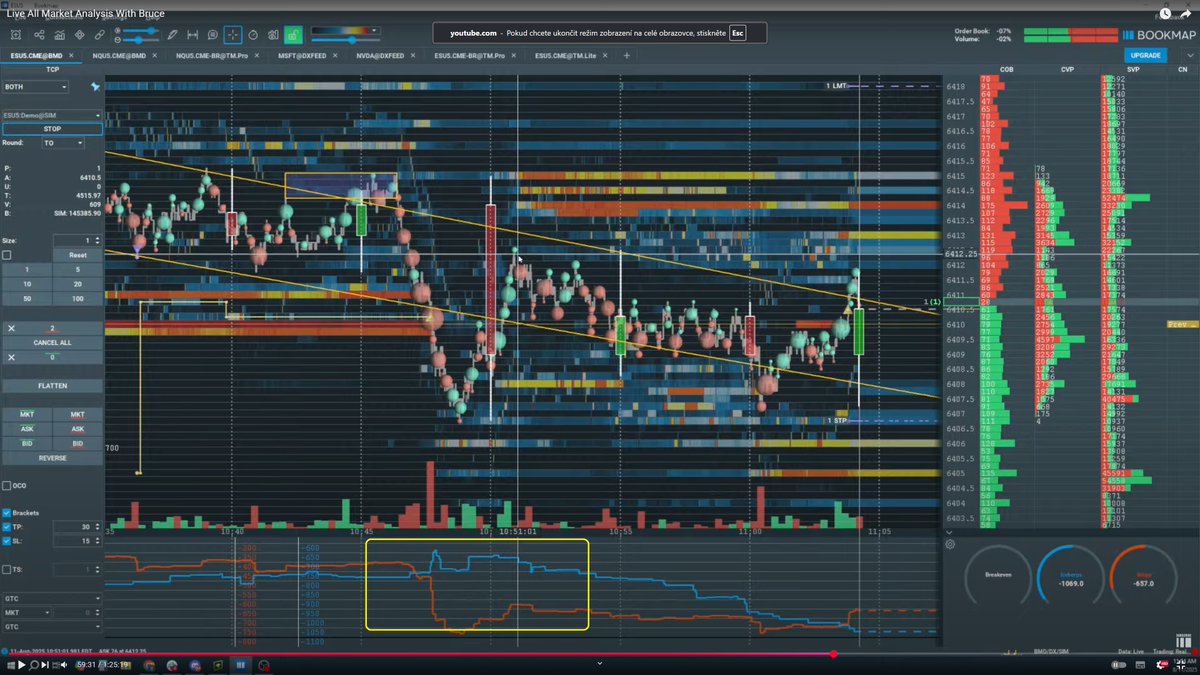Screen dimensions: 1200x675
Task: Click the share nodes icon in toolbar
Action: pyautogui.click(x=39, y=35)
